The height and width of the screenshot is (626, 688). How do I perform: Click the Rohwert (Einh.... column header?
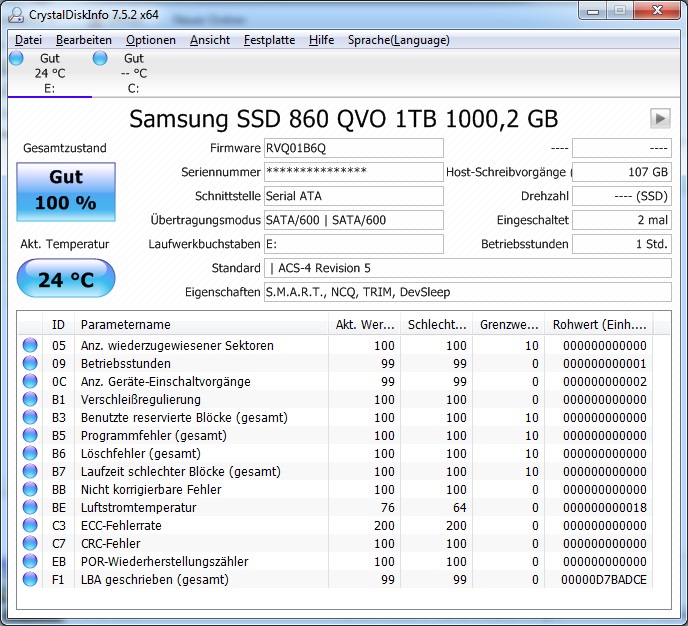click(x=599, y=325)
